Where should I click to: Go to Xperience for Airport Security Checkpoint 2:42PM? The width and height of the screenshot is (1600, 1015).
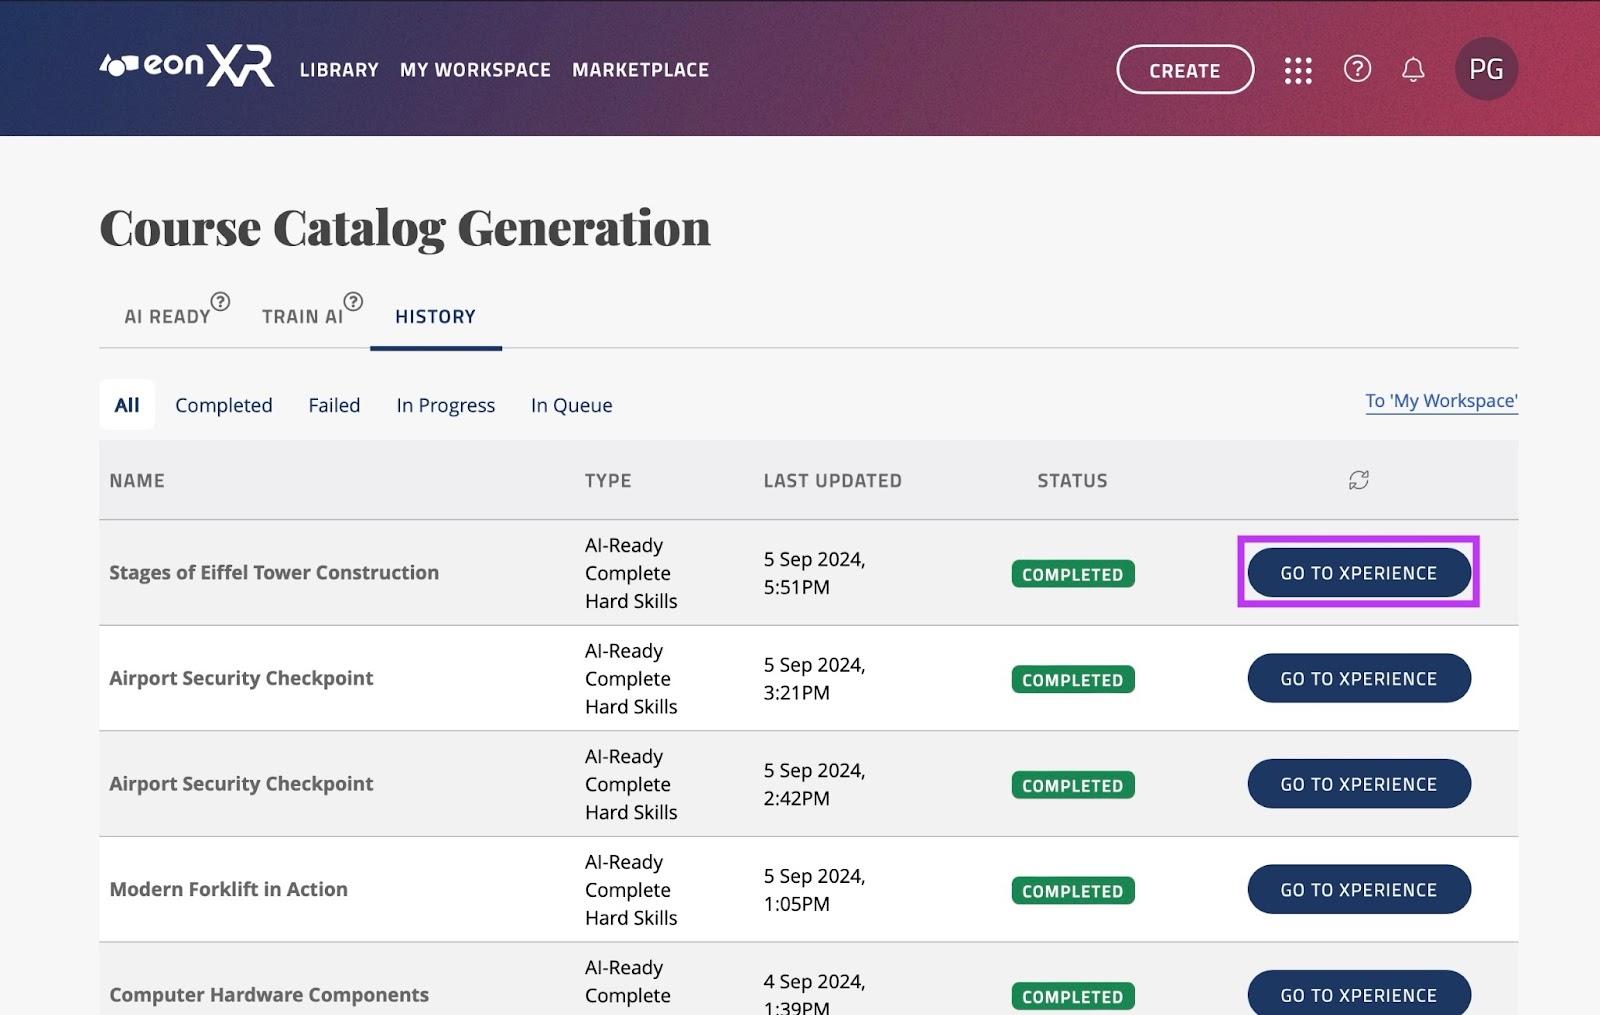(x=1359, y=784)
